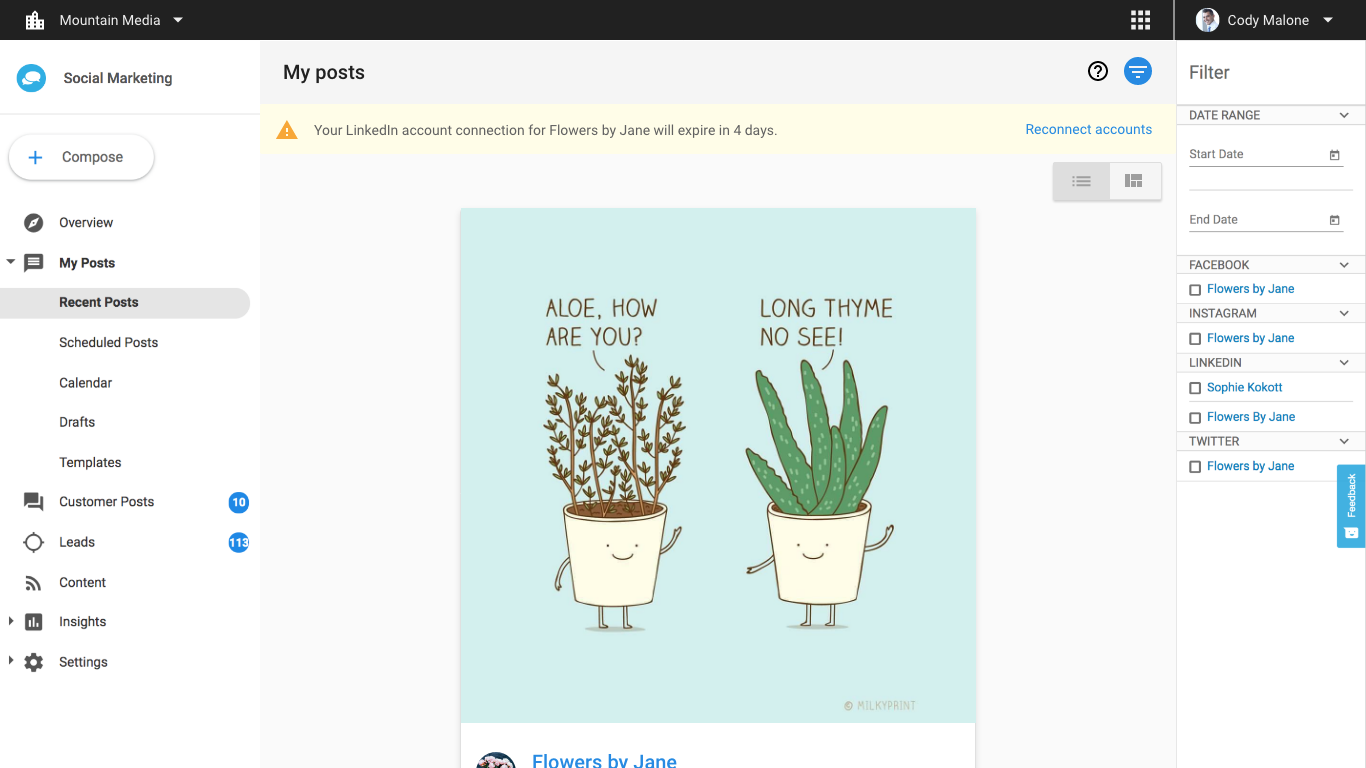This screenshot has width=1366, height=768.
Task: Click the Insights bar chart icon
Action: (34, 622)
